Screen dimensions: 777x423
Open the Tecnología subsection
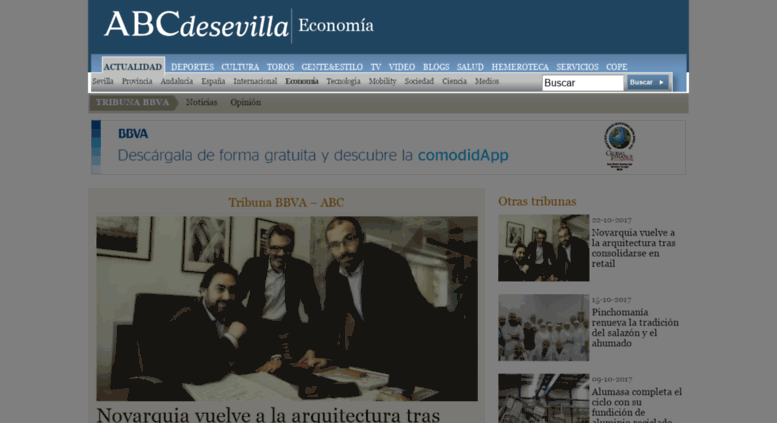(x=343, y=81)
